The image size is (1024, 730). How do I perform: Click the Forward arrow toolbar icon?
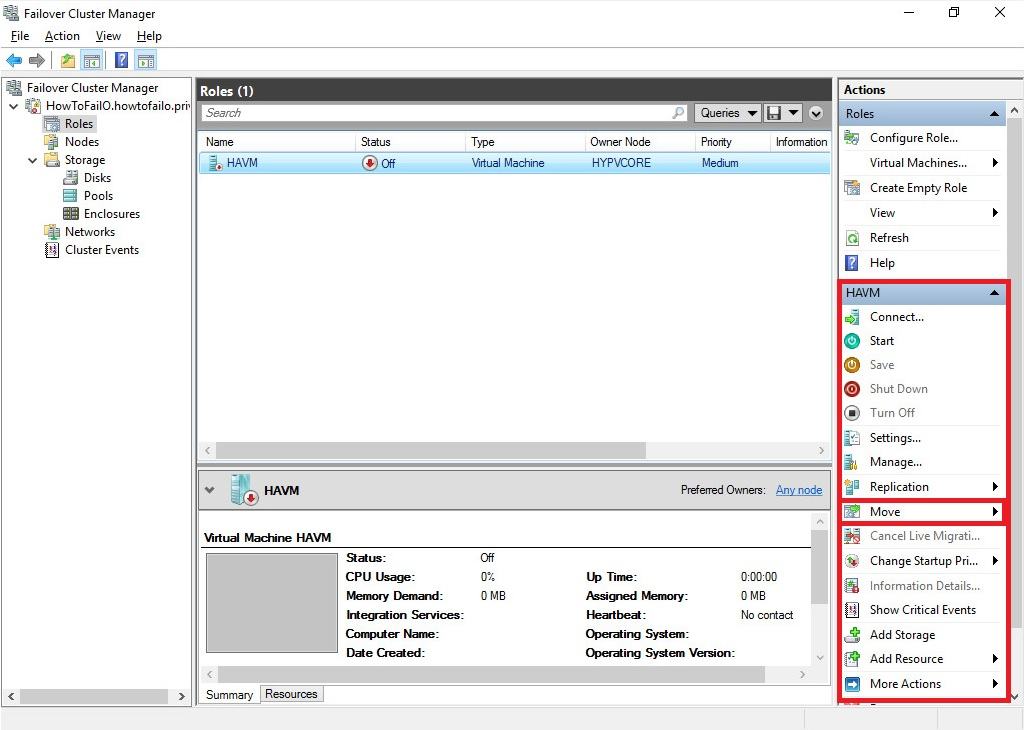click(37, 61)
